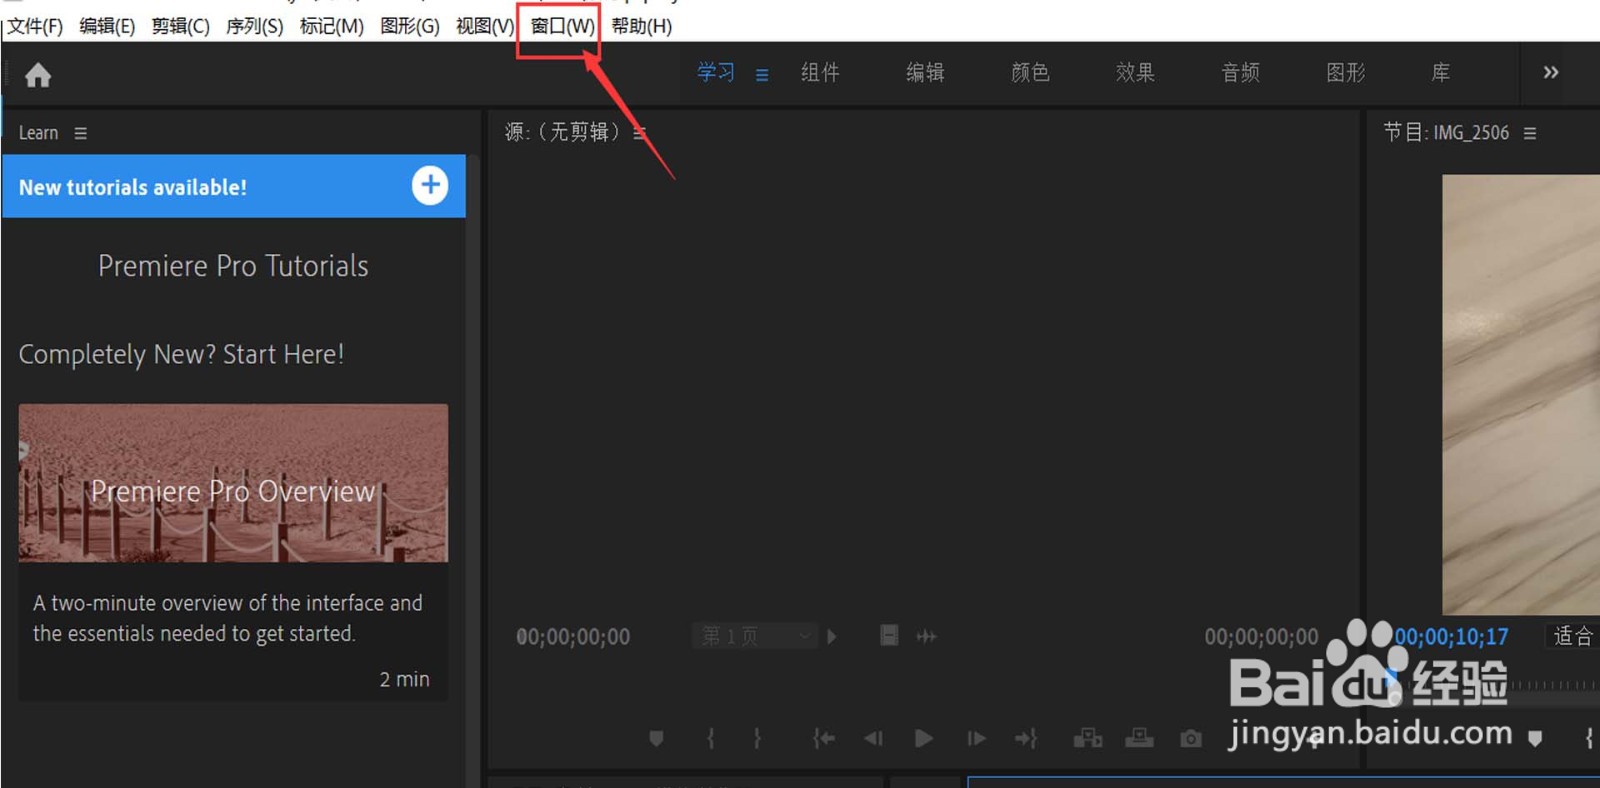Click the plus icon for new tutorials
The width and height of the screenshot is (1600, 788).
click(430, 185)
